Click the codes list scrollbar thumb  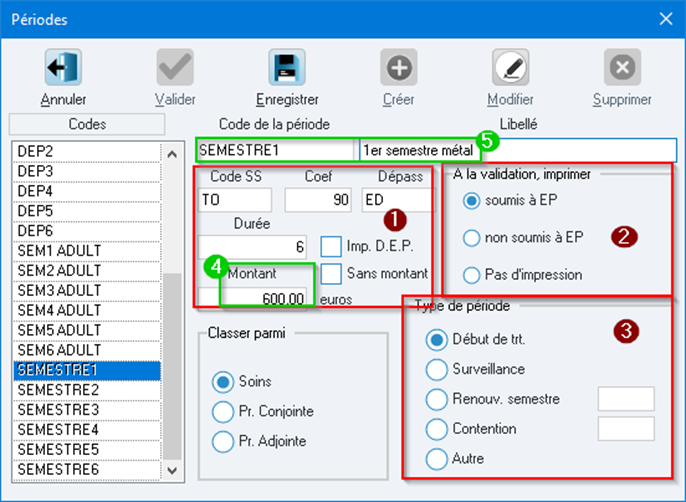pos(172,367)
